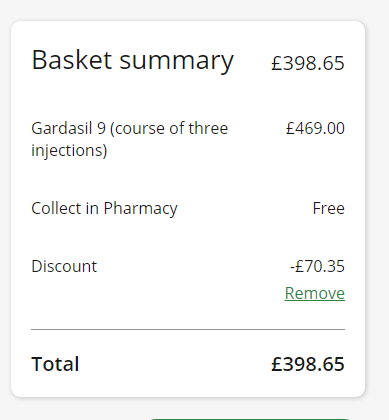Click the £469.00 Gardasil price
The width and height of the screenshot is (389, 420).
tap(315, 128)
